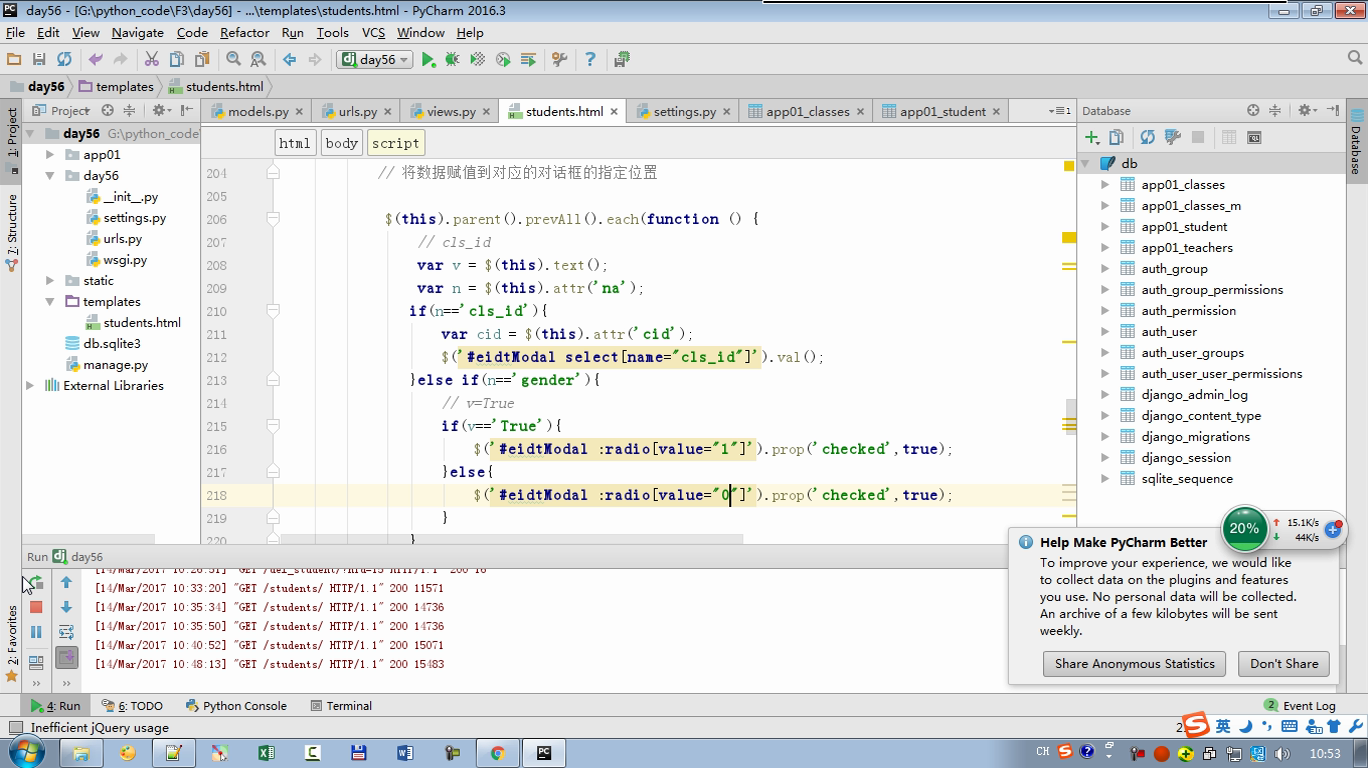Viewport: 1368px width, 768px height.
Task: Undo the last action via purple arrow
Action: 96,60
